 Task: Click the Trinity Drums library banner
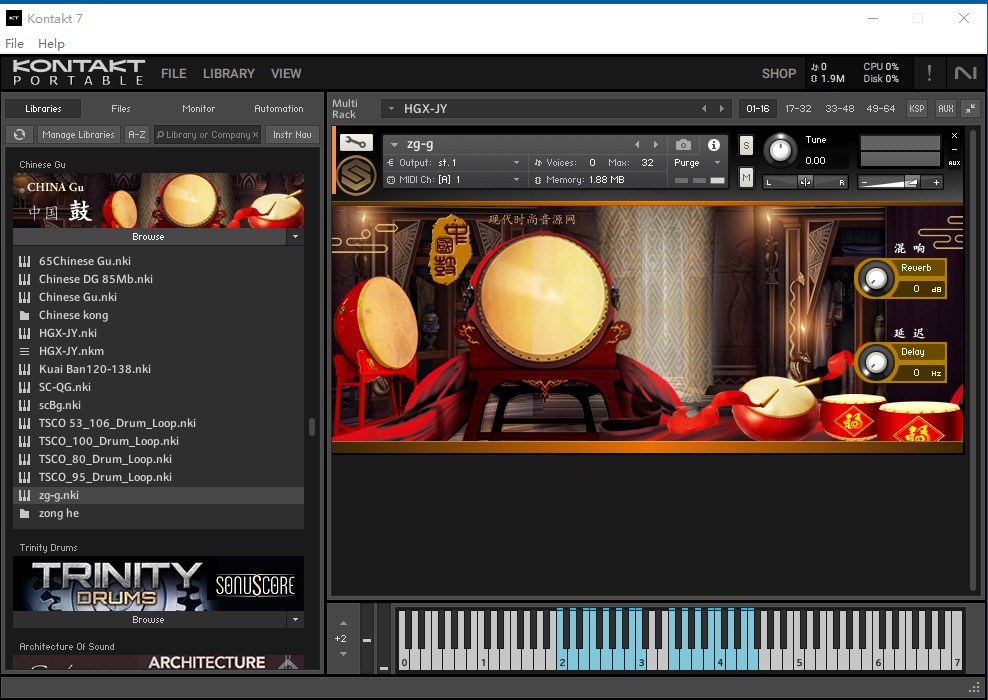158,583
